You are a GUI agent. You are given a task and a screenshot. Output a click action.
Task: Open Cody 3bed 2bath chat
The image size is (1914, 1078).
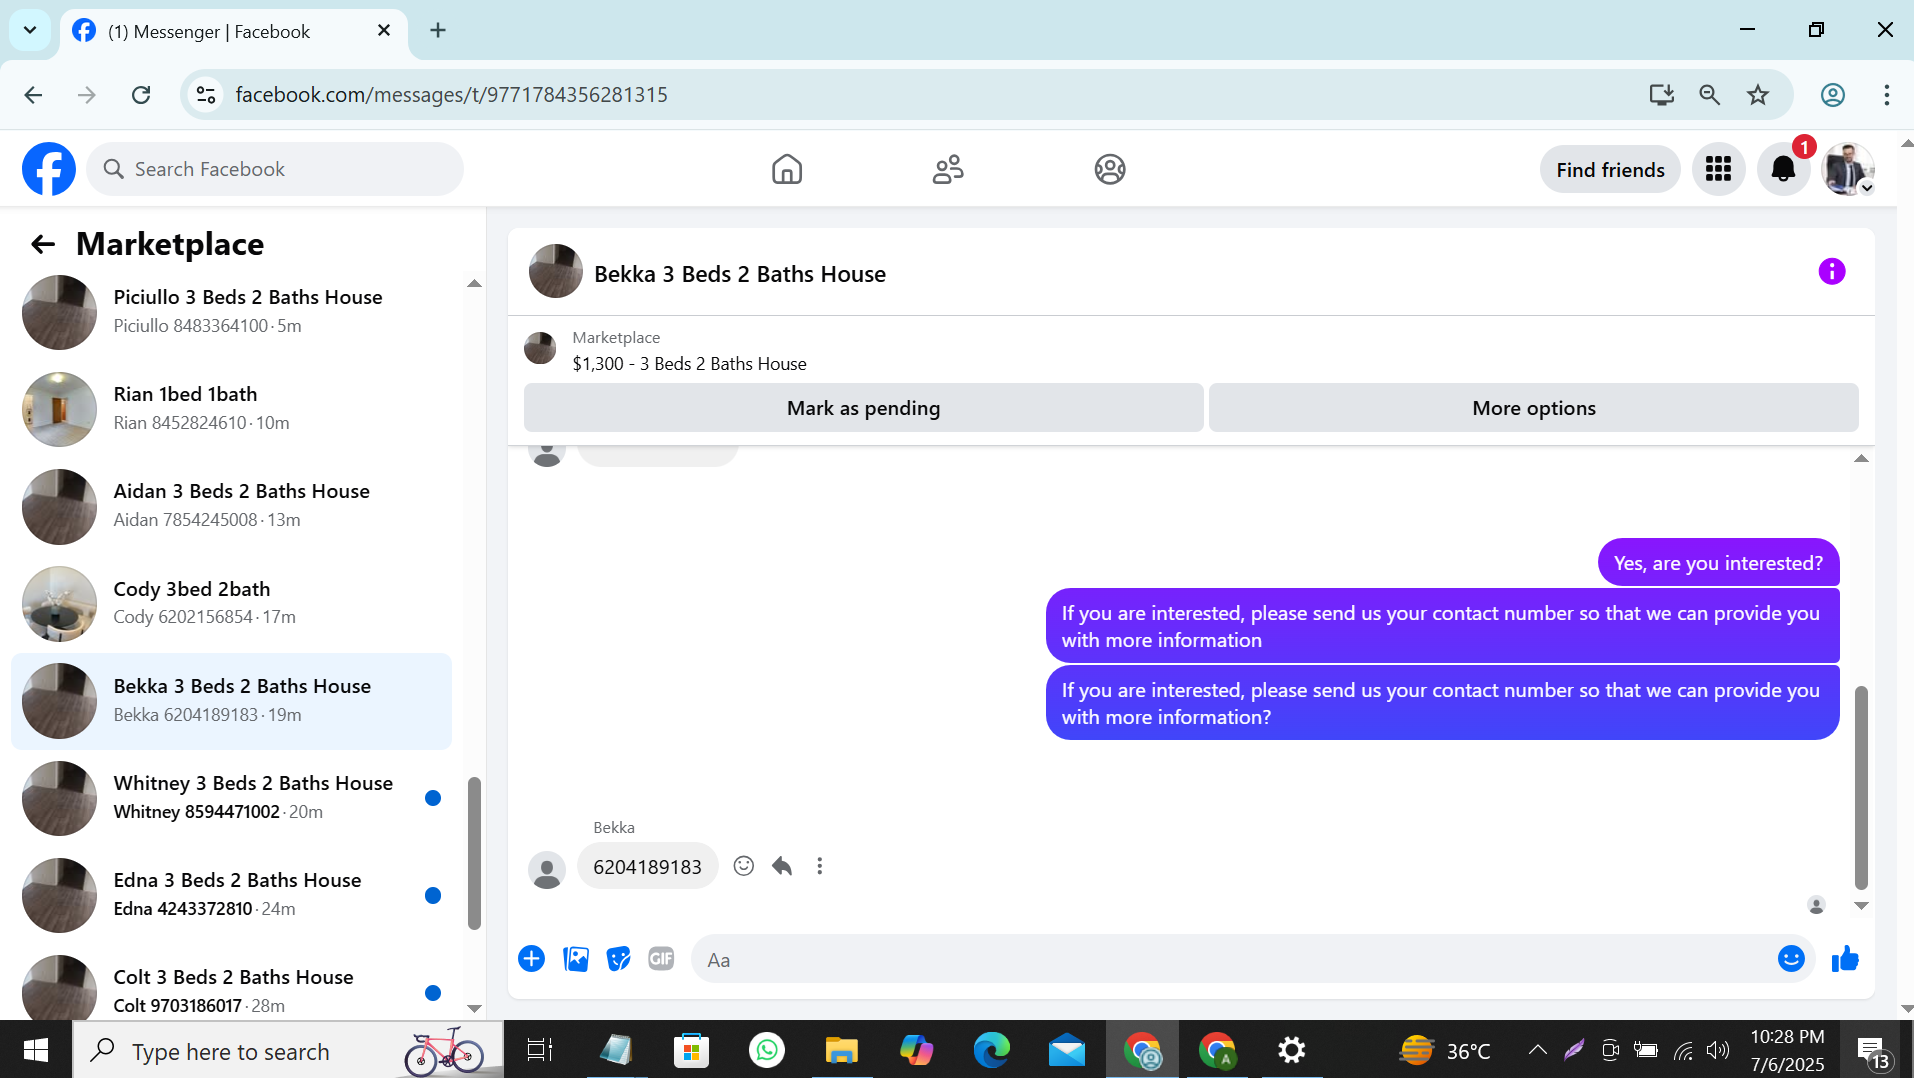coord(232,603)
